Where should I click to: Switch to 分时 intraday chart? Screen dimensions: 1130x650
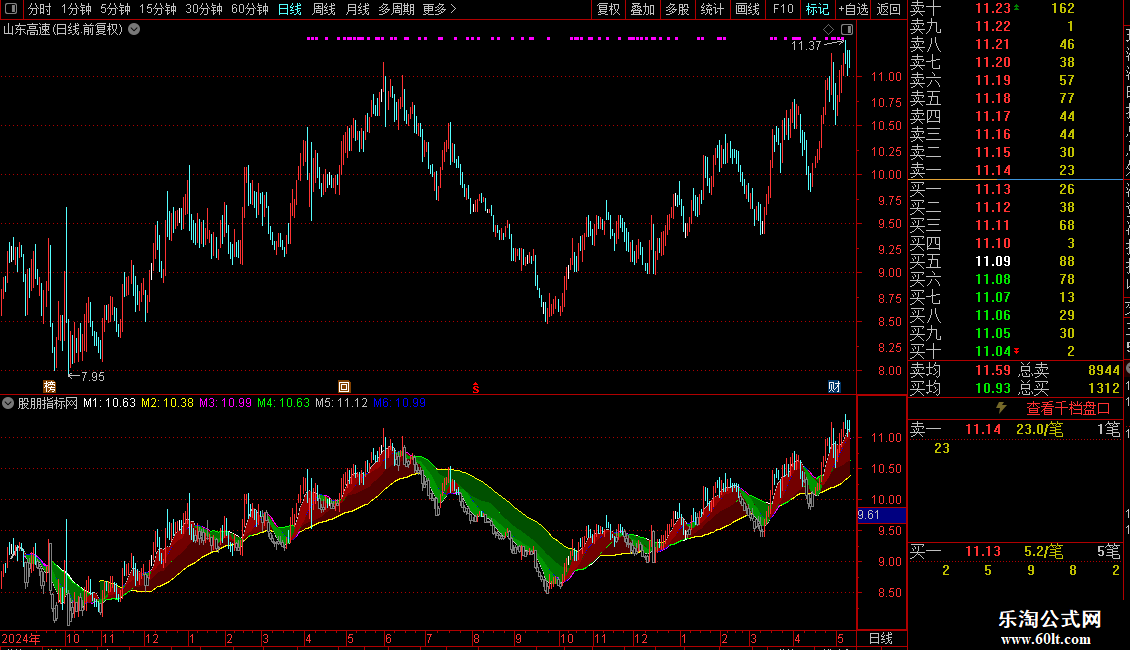tap(40, 9)
